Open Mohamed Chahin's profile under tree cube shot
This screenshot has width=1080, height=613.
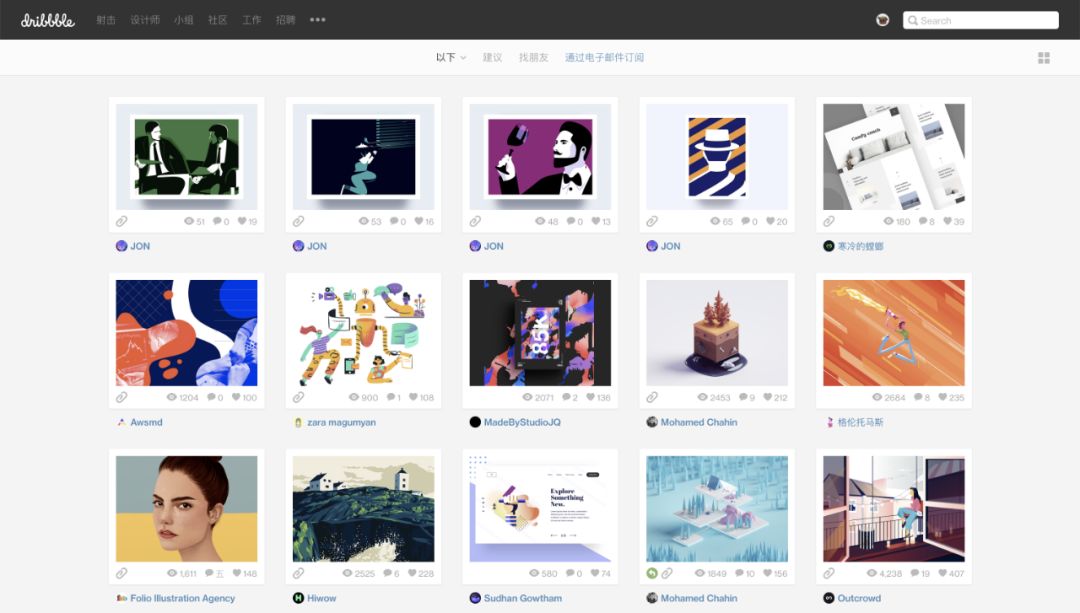click(x=698, y=422)
